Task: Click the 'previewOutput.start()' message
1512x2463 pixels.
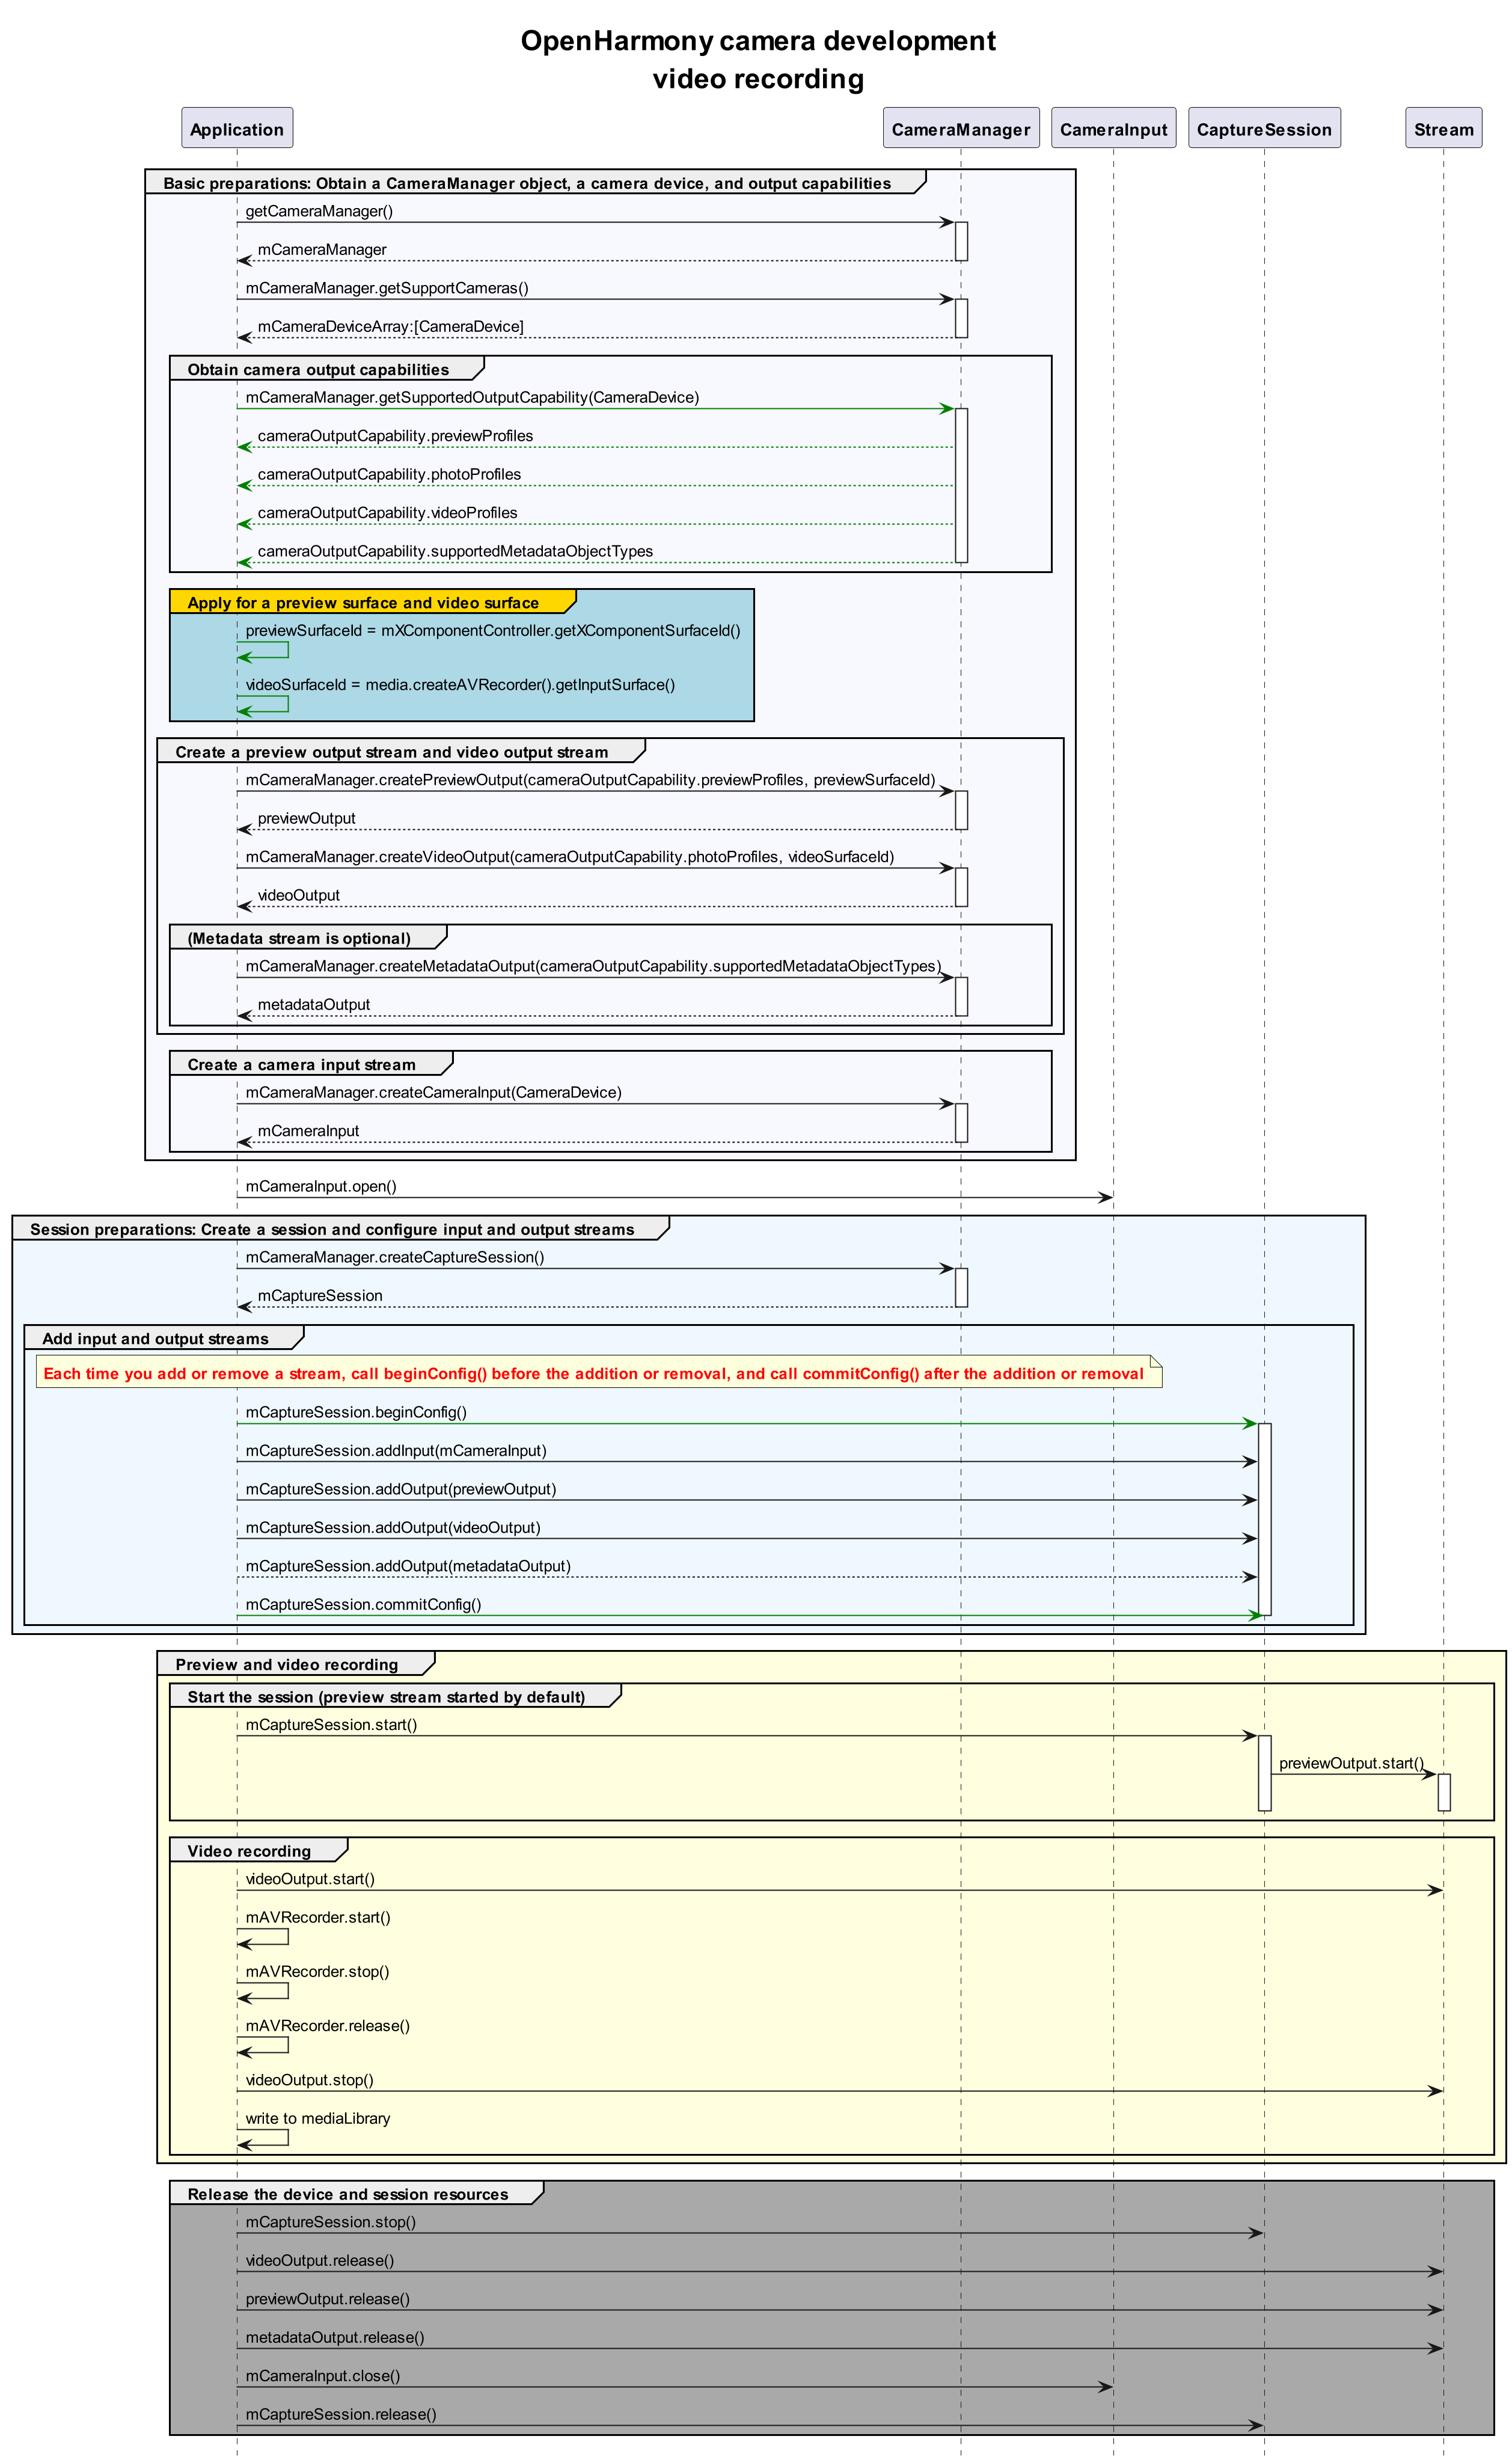Action: pos(1351,1764)
